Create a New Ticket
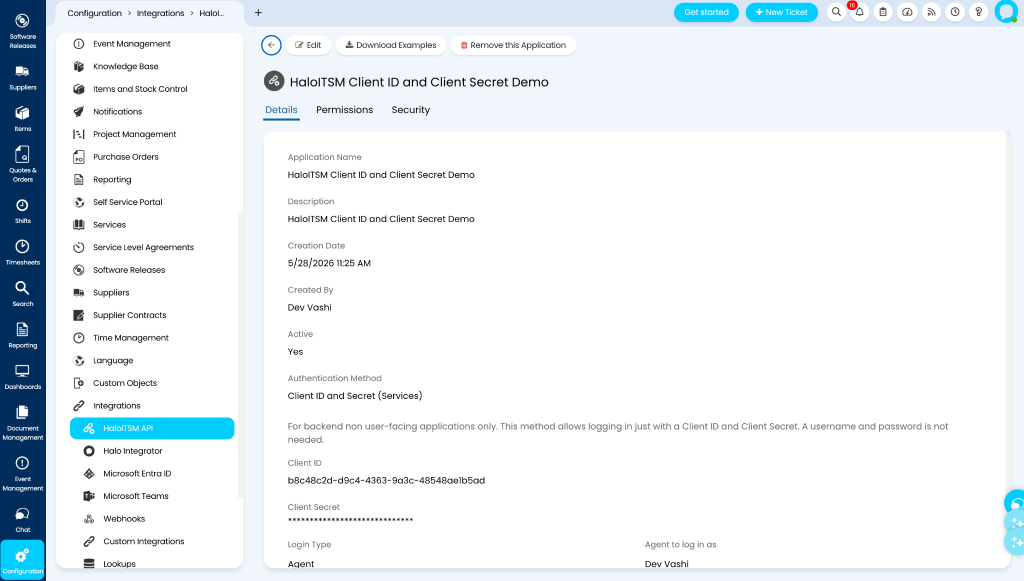 tap(781, 12)
